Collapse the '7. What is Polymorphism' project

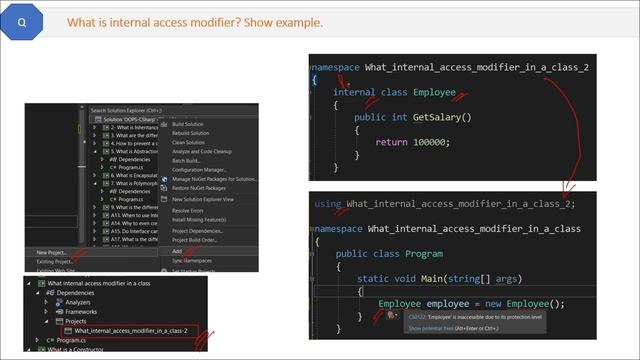(x=95, y=183)
